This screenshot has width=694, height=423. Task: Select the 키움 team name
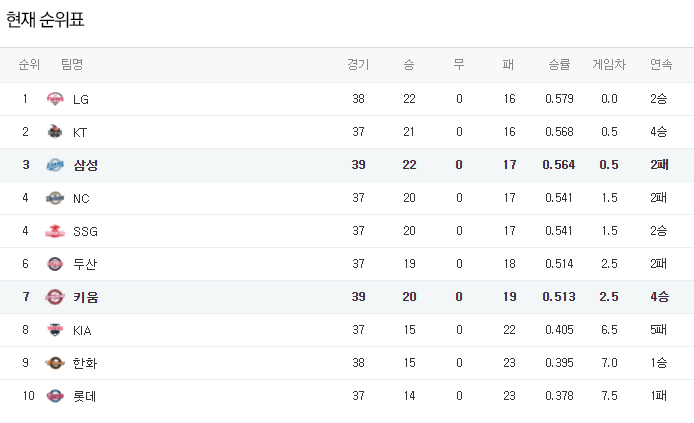click(x=85, y=297)
